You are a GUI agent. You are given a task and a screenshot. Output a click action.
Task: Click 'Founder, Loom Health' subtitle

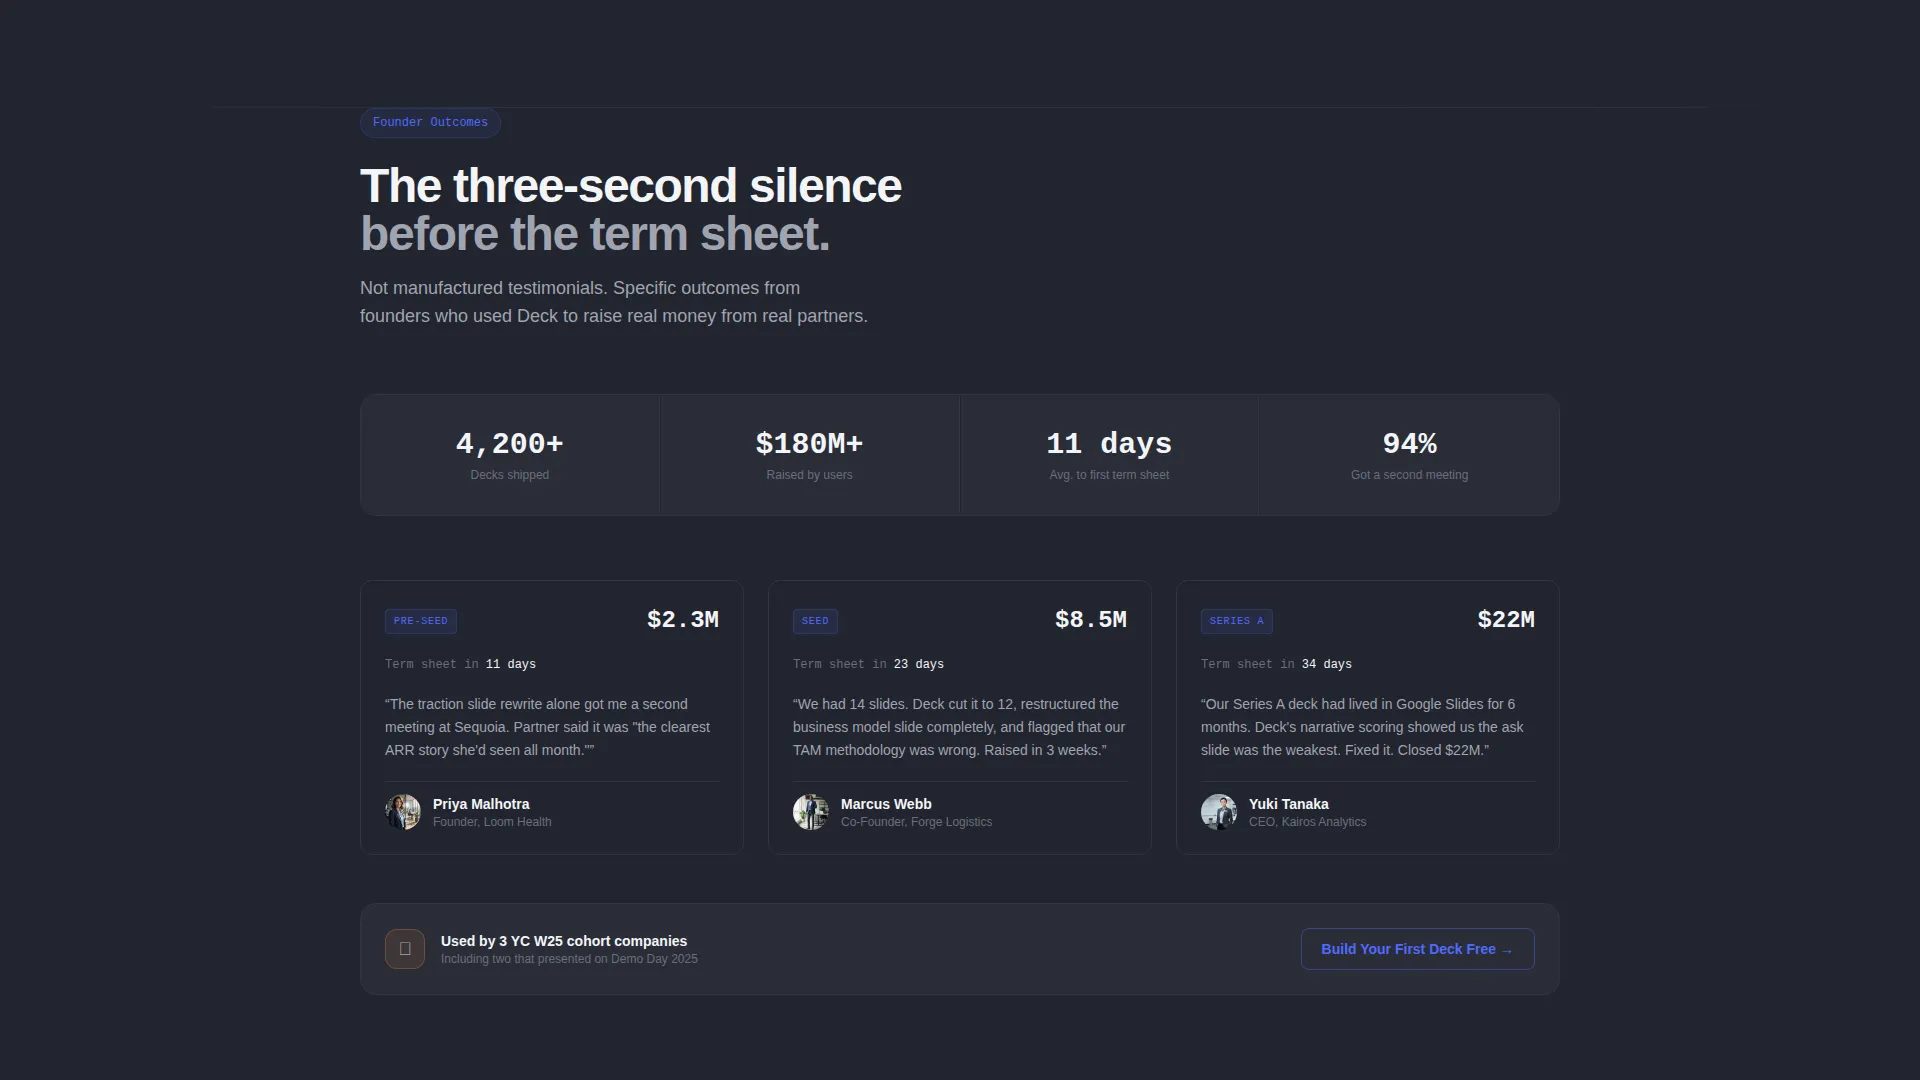click(492, 822)
